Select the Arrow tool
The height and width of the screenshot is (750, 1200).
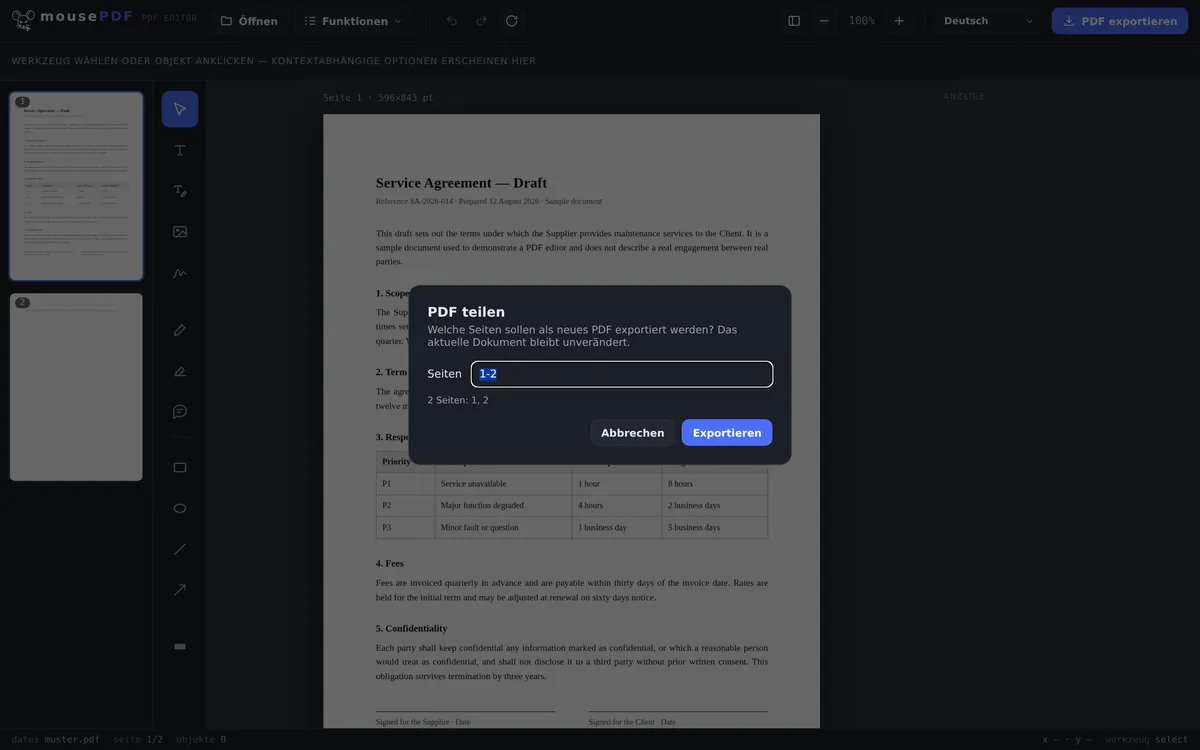coord(180,590)
